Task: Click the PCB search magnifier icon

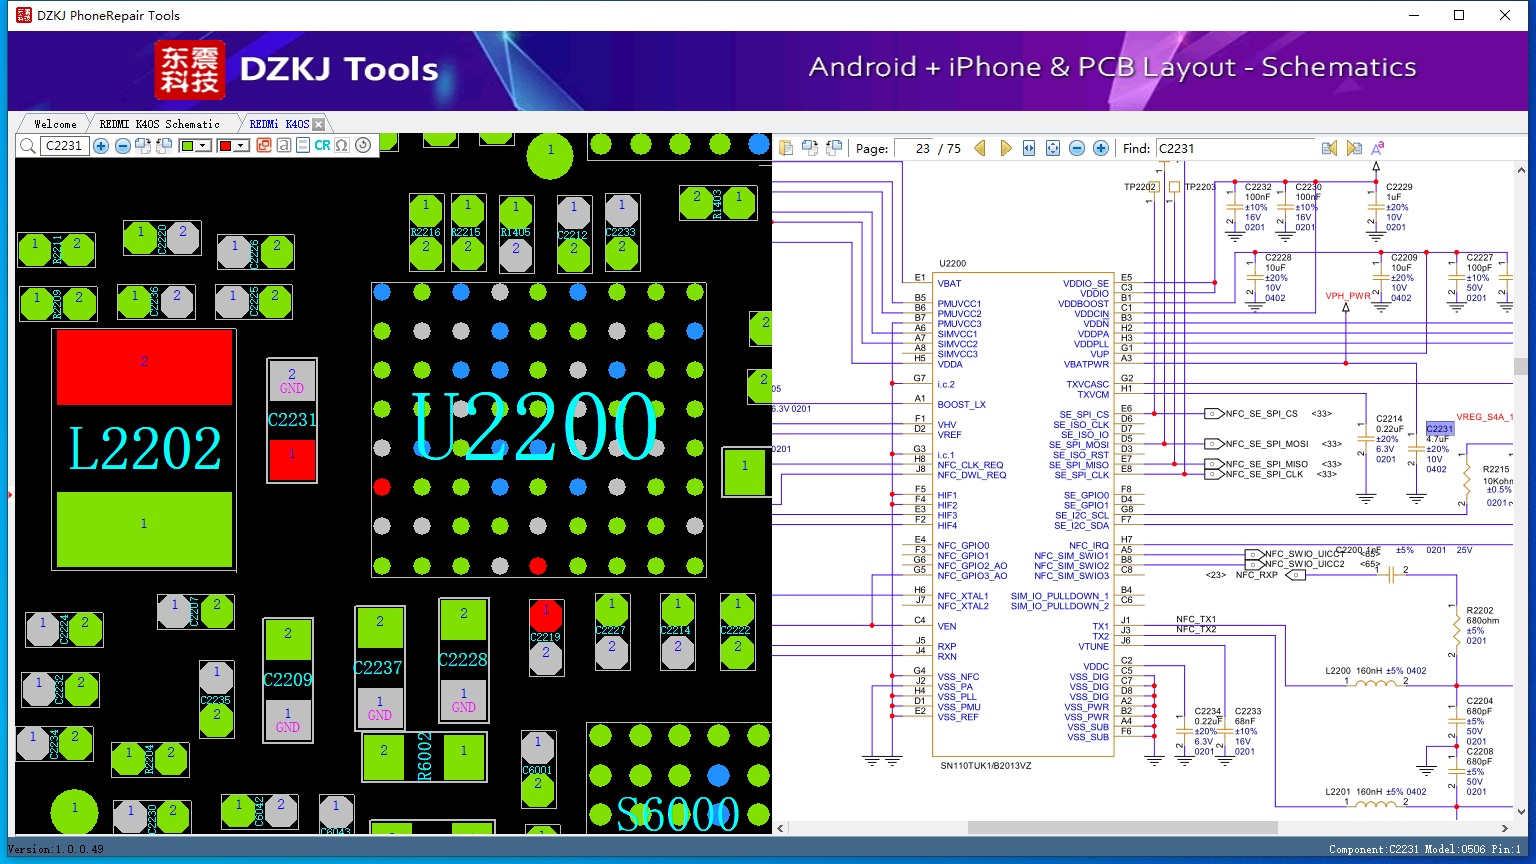Action: 27,146
